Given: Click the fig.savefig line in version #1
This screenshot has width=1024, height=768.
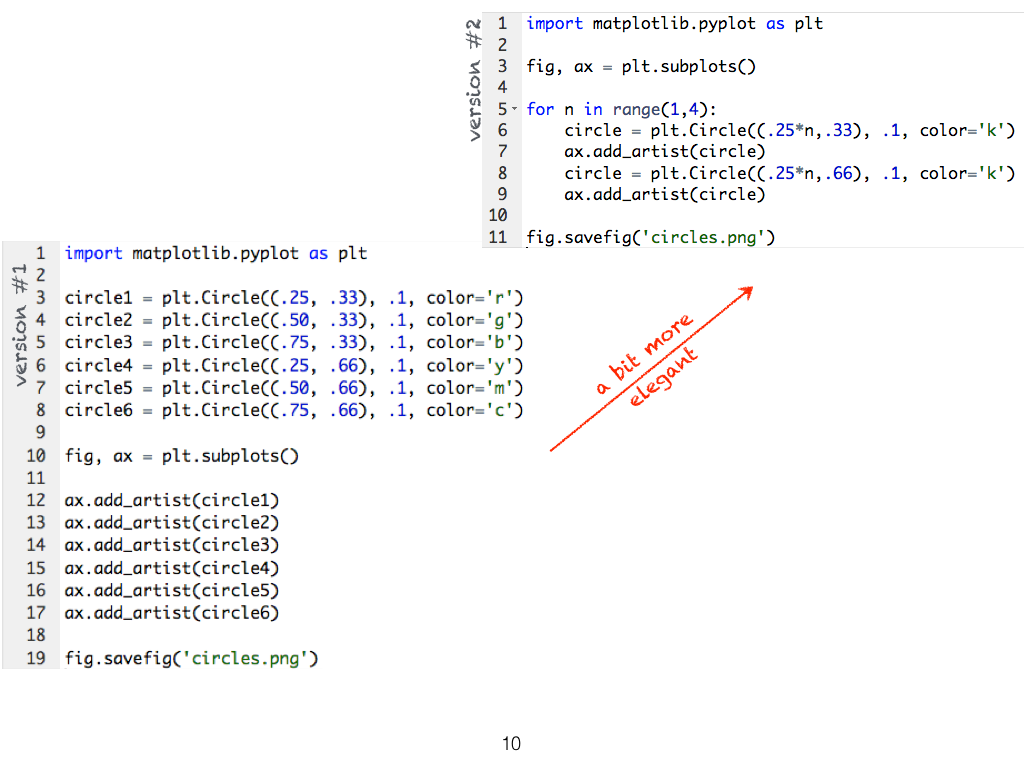Looking at the screenshot, I should click(192, 659).
